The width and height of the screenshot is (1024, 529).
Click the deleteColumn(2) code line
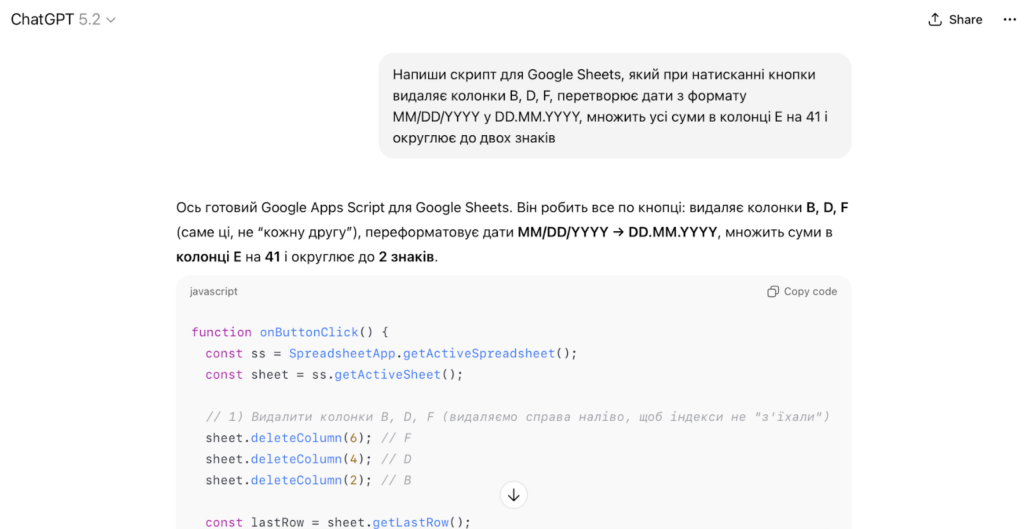[309, 480]
